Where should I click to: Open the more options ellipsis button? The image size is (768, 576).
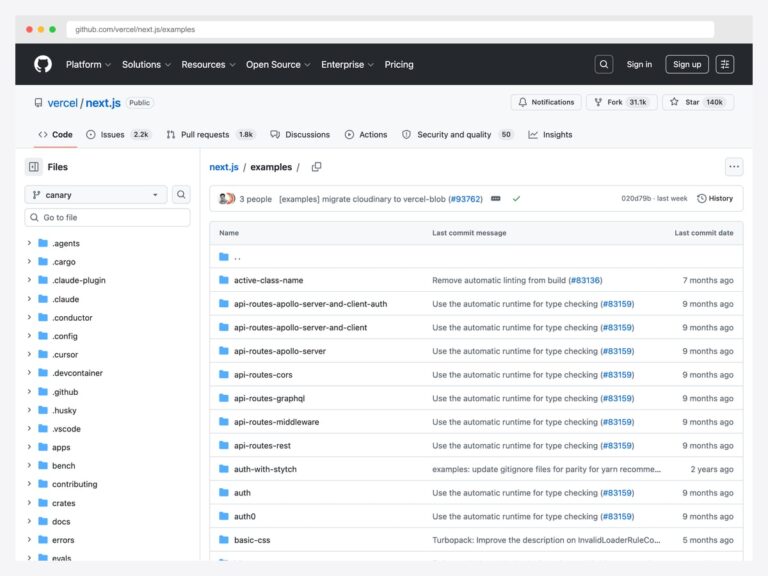coord(733,167)
